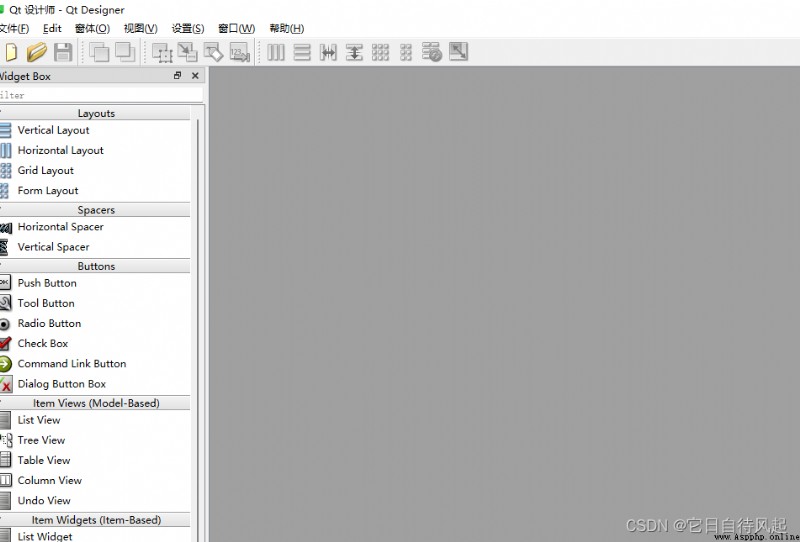Apply Lay Out Horizontally in Splitter
Screen dimensions: 800x542
coord(328,52)
